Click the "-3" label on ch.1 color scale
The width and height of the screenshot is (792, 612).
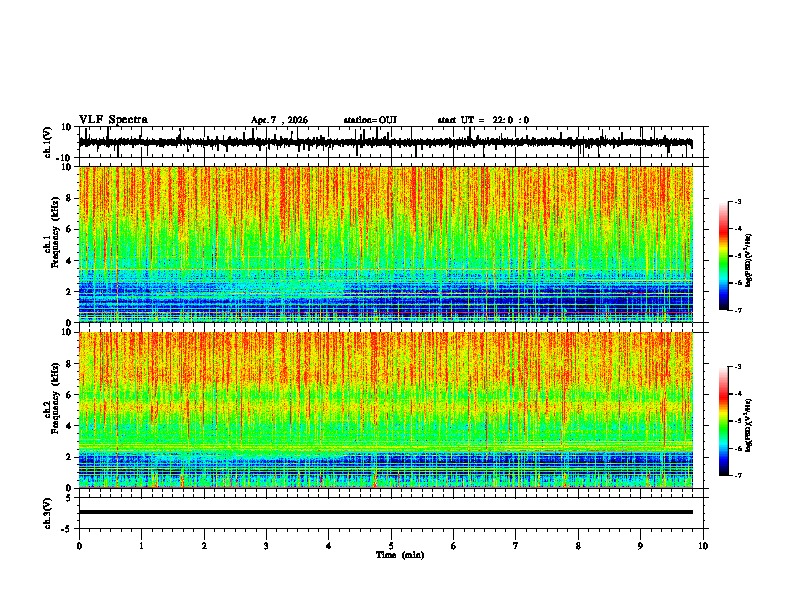click(737, 201)
